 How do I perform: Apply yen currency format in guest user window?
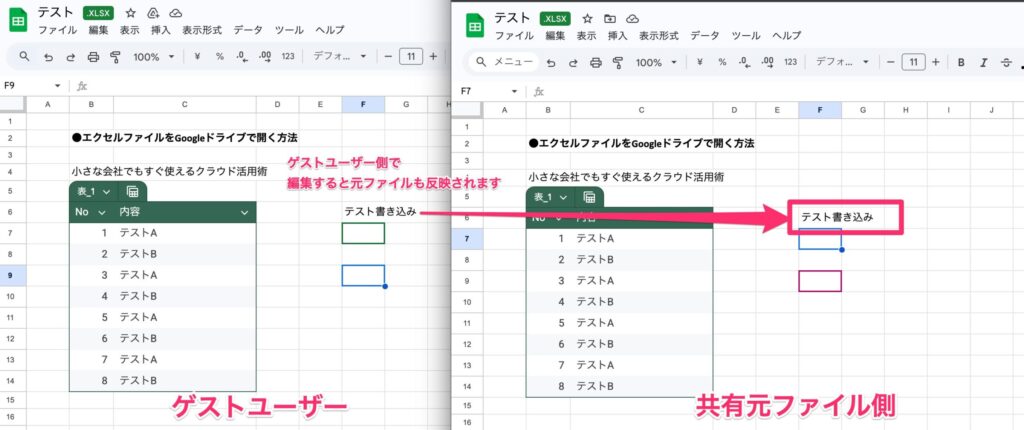(199, 57)
